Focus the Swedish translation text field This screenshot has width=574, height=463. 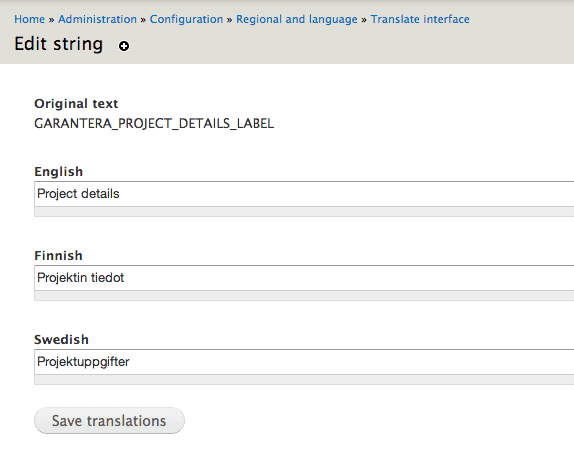(304, 362)
